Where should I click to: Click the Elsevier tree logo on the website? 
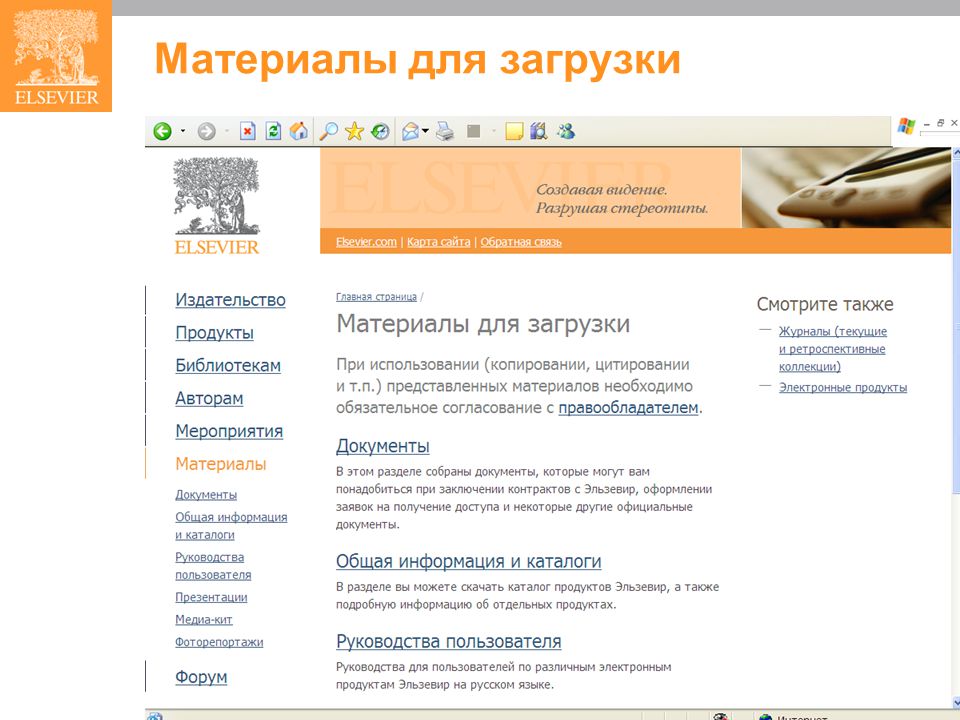[x=217, y=206]
